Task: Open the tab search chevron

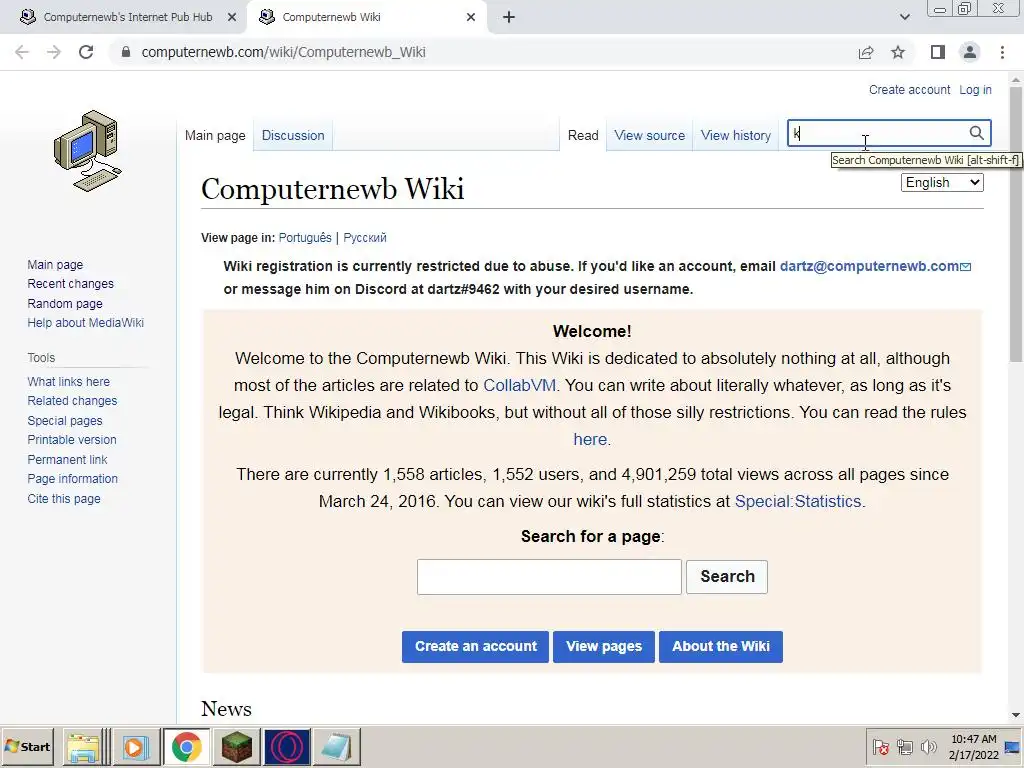Action: (x=904, y=17)
